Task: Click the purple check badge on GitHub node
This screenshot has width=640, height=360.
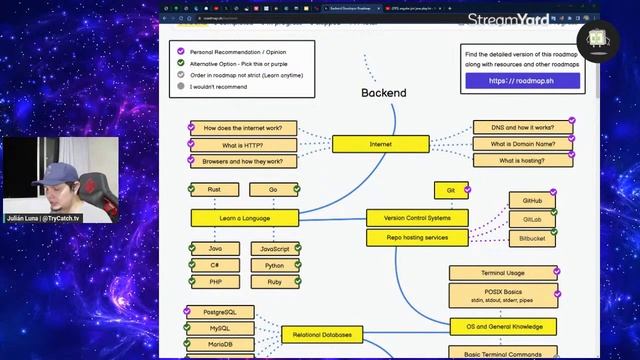Action: coord(553,192)
